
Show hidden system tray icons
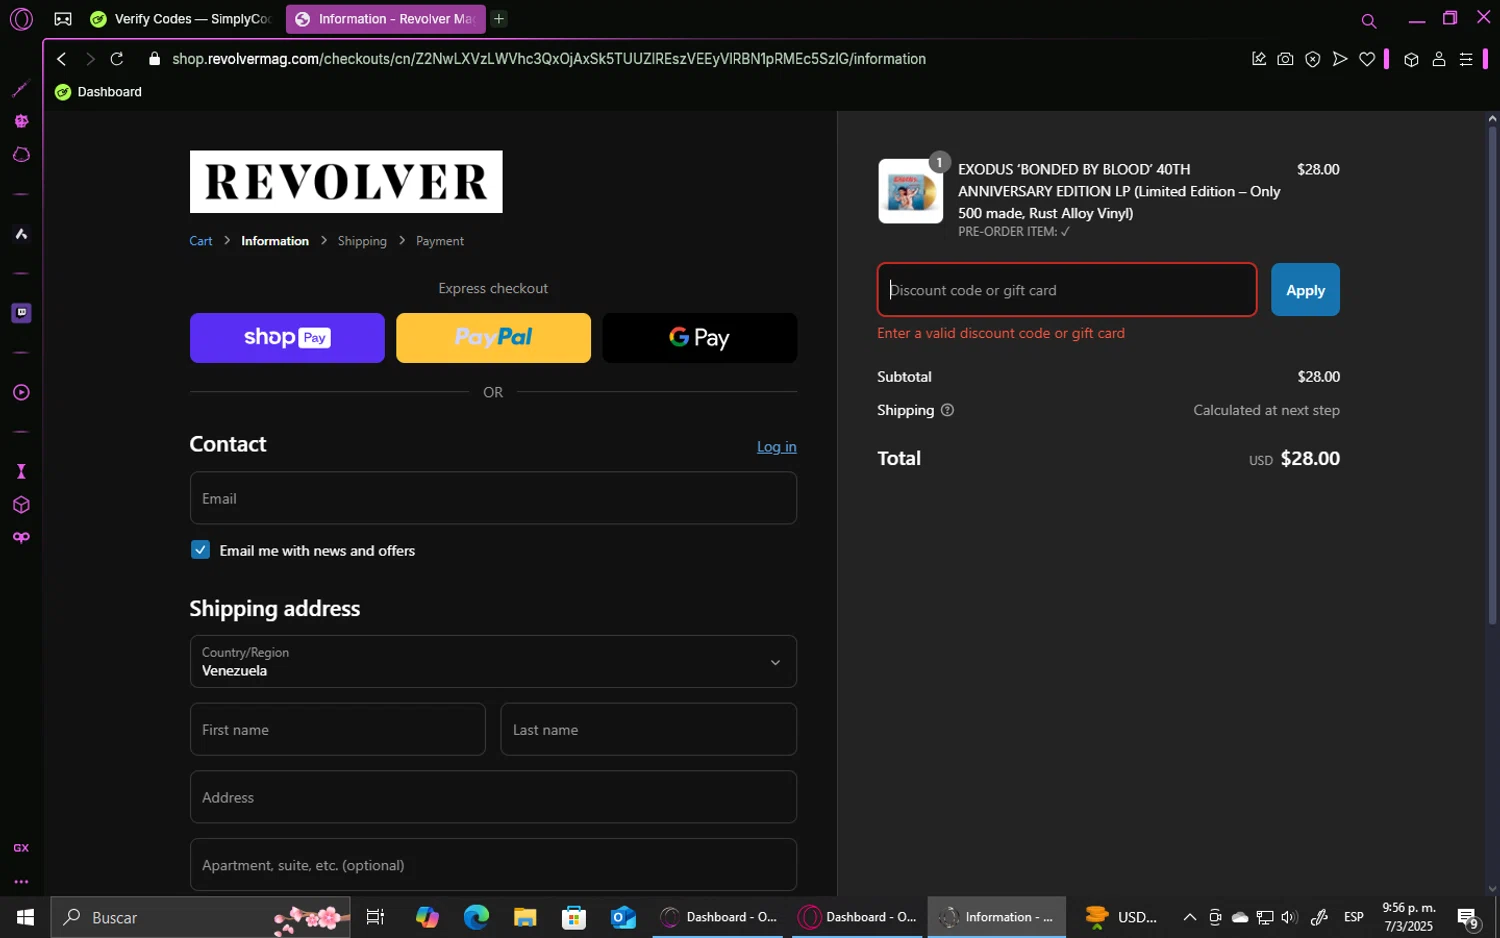pos(1189,917)
